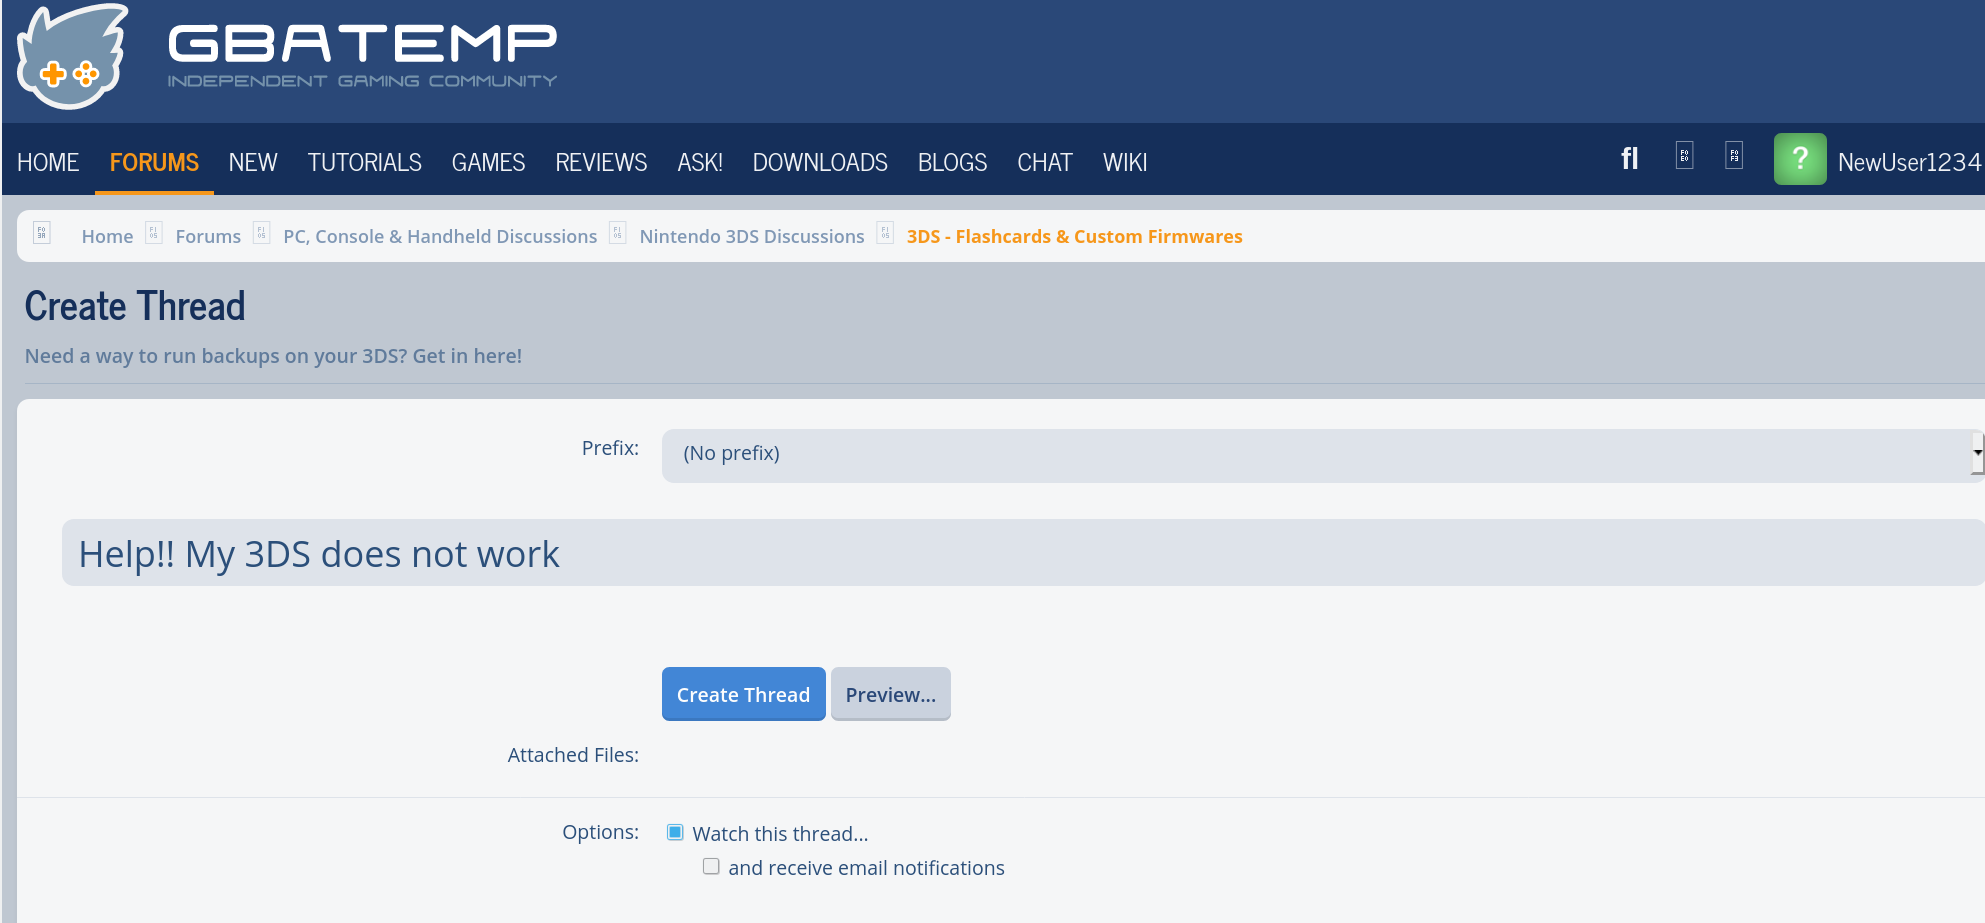The width and height of the screenshot is (1985, 923).
Task: Open 'Nintendo 3DS Discussions' breadcrumb
Action: pos(752,236)
